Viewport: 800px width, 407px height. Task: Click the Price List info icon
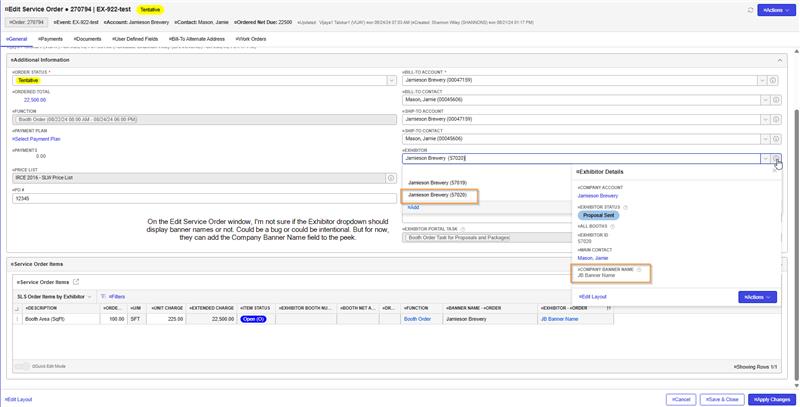pyautogui.click(x=391, y=178)
